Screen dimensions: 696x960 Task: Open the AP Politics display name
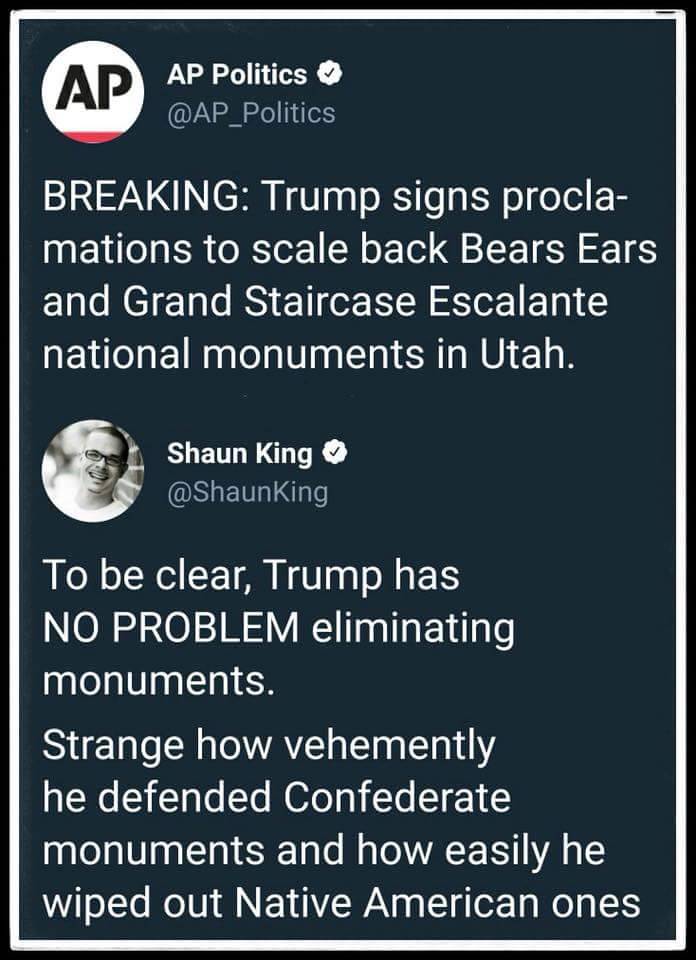(237, 75)
